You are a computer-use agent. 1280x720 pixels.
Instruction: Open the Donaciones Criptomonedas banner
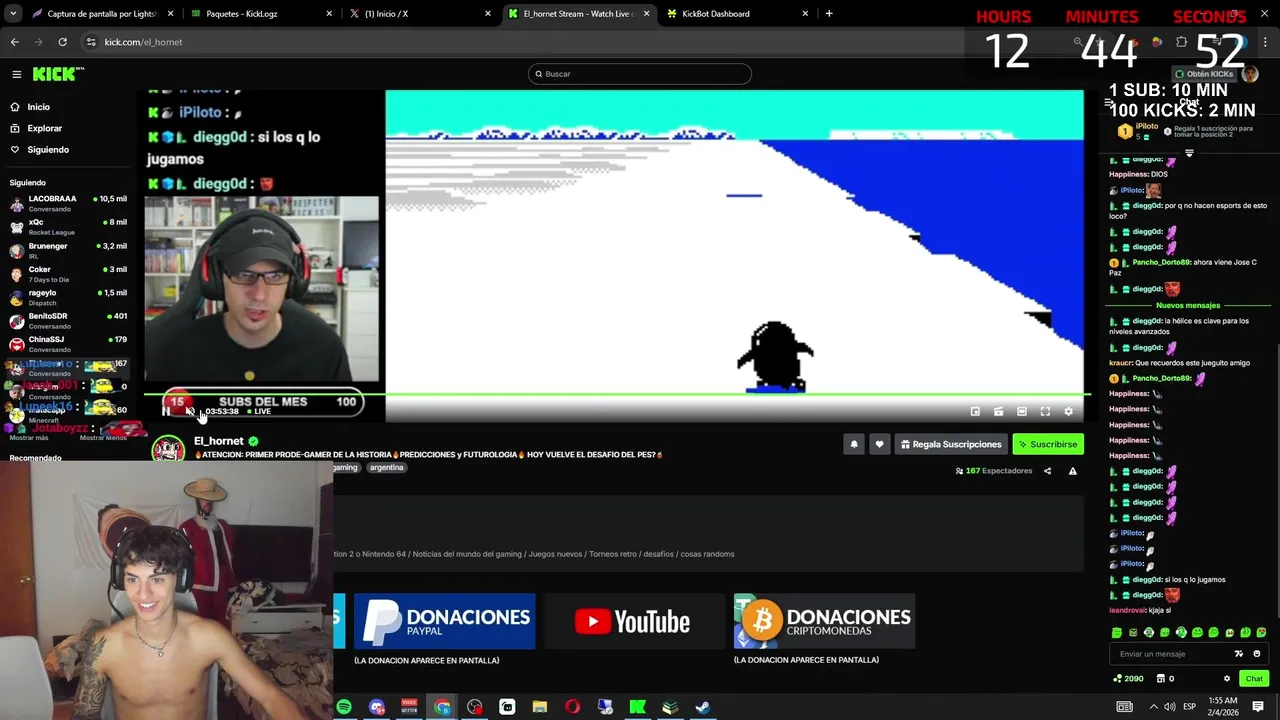point(824,621)
